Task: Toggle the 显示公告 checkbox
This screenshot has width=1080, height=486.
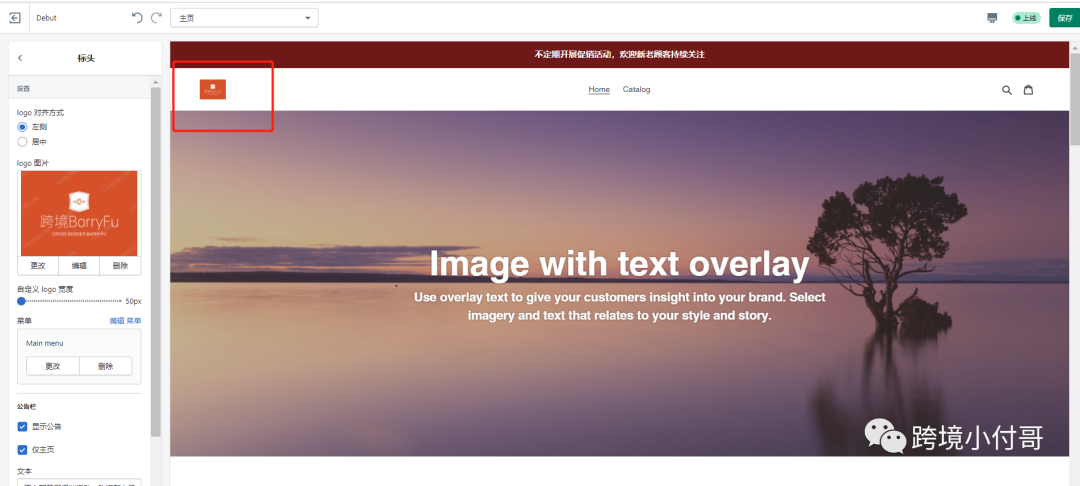Action: [22, 427]
